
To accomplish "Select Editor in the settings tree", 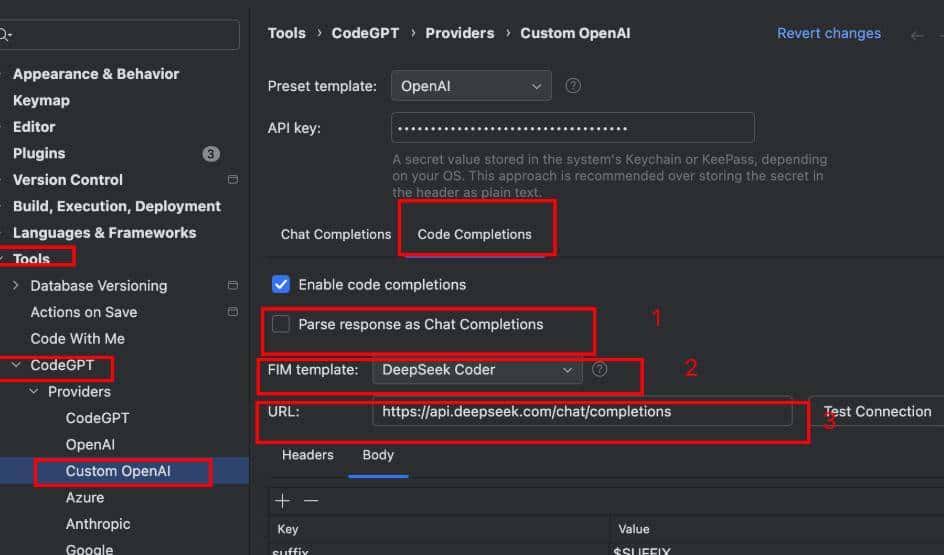I will pos(34,127).
